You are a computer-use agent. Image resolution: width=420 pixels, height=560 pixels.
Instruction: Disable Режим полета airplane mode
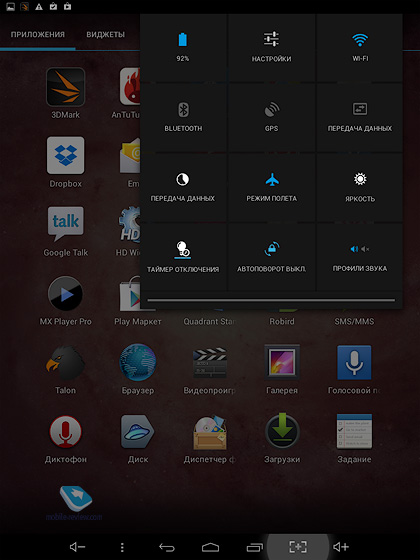(271, 188)
